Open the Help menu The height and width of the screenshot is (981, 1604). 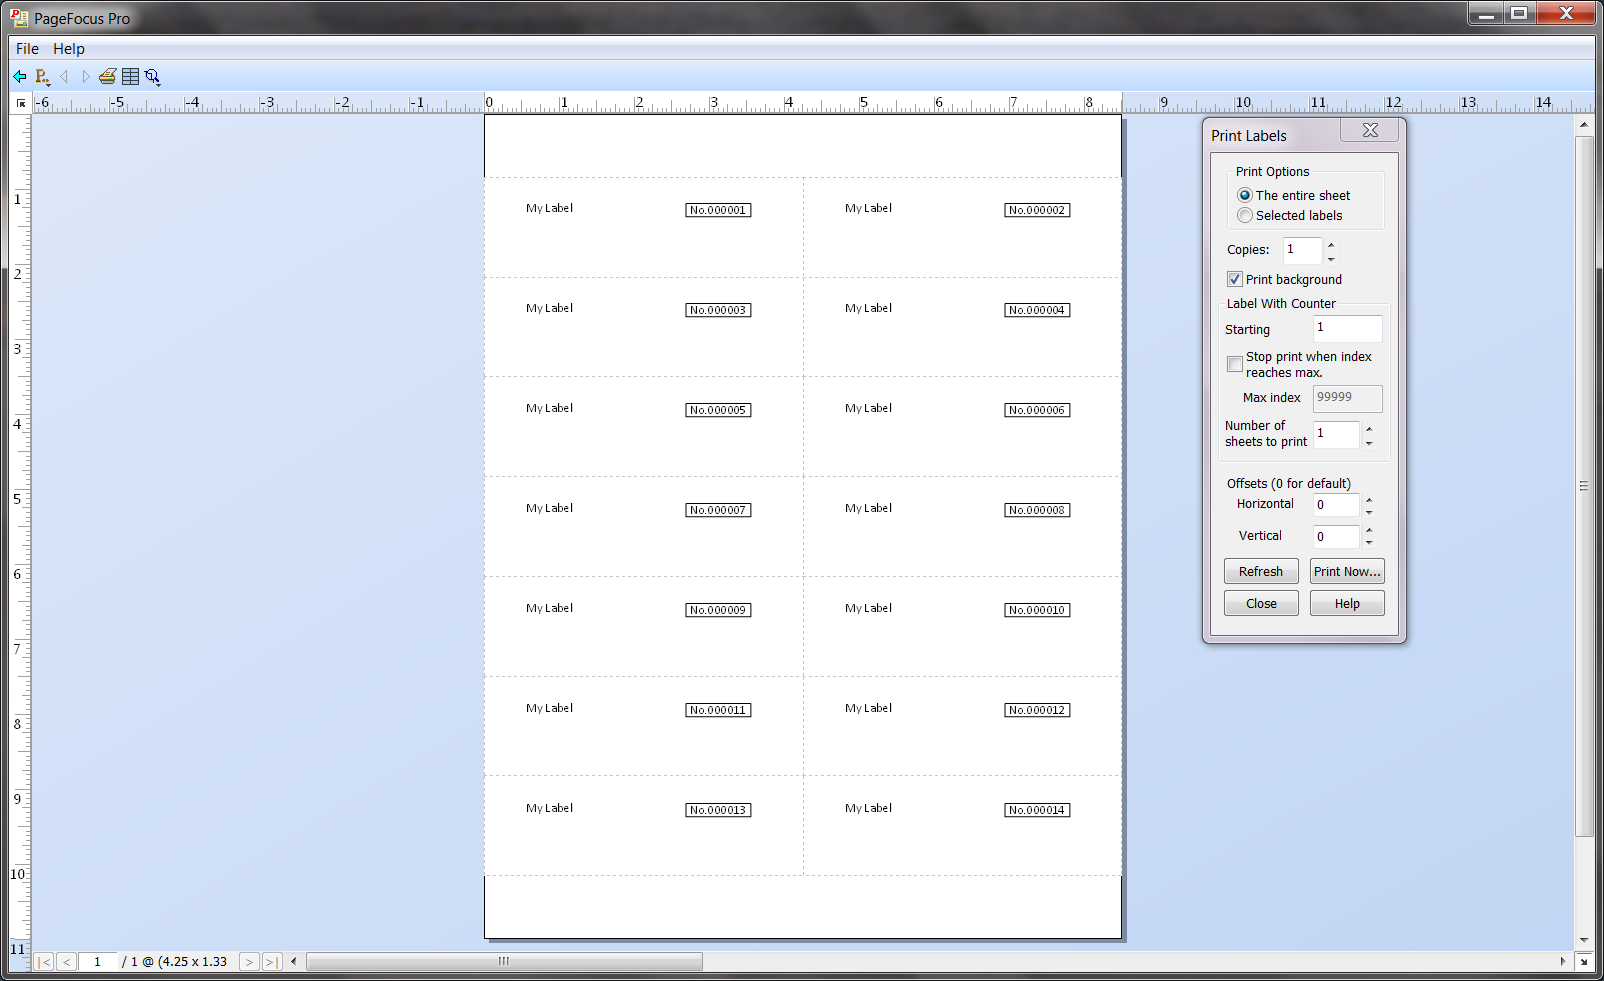coord(69,48)
